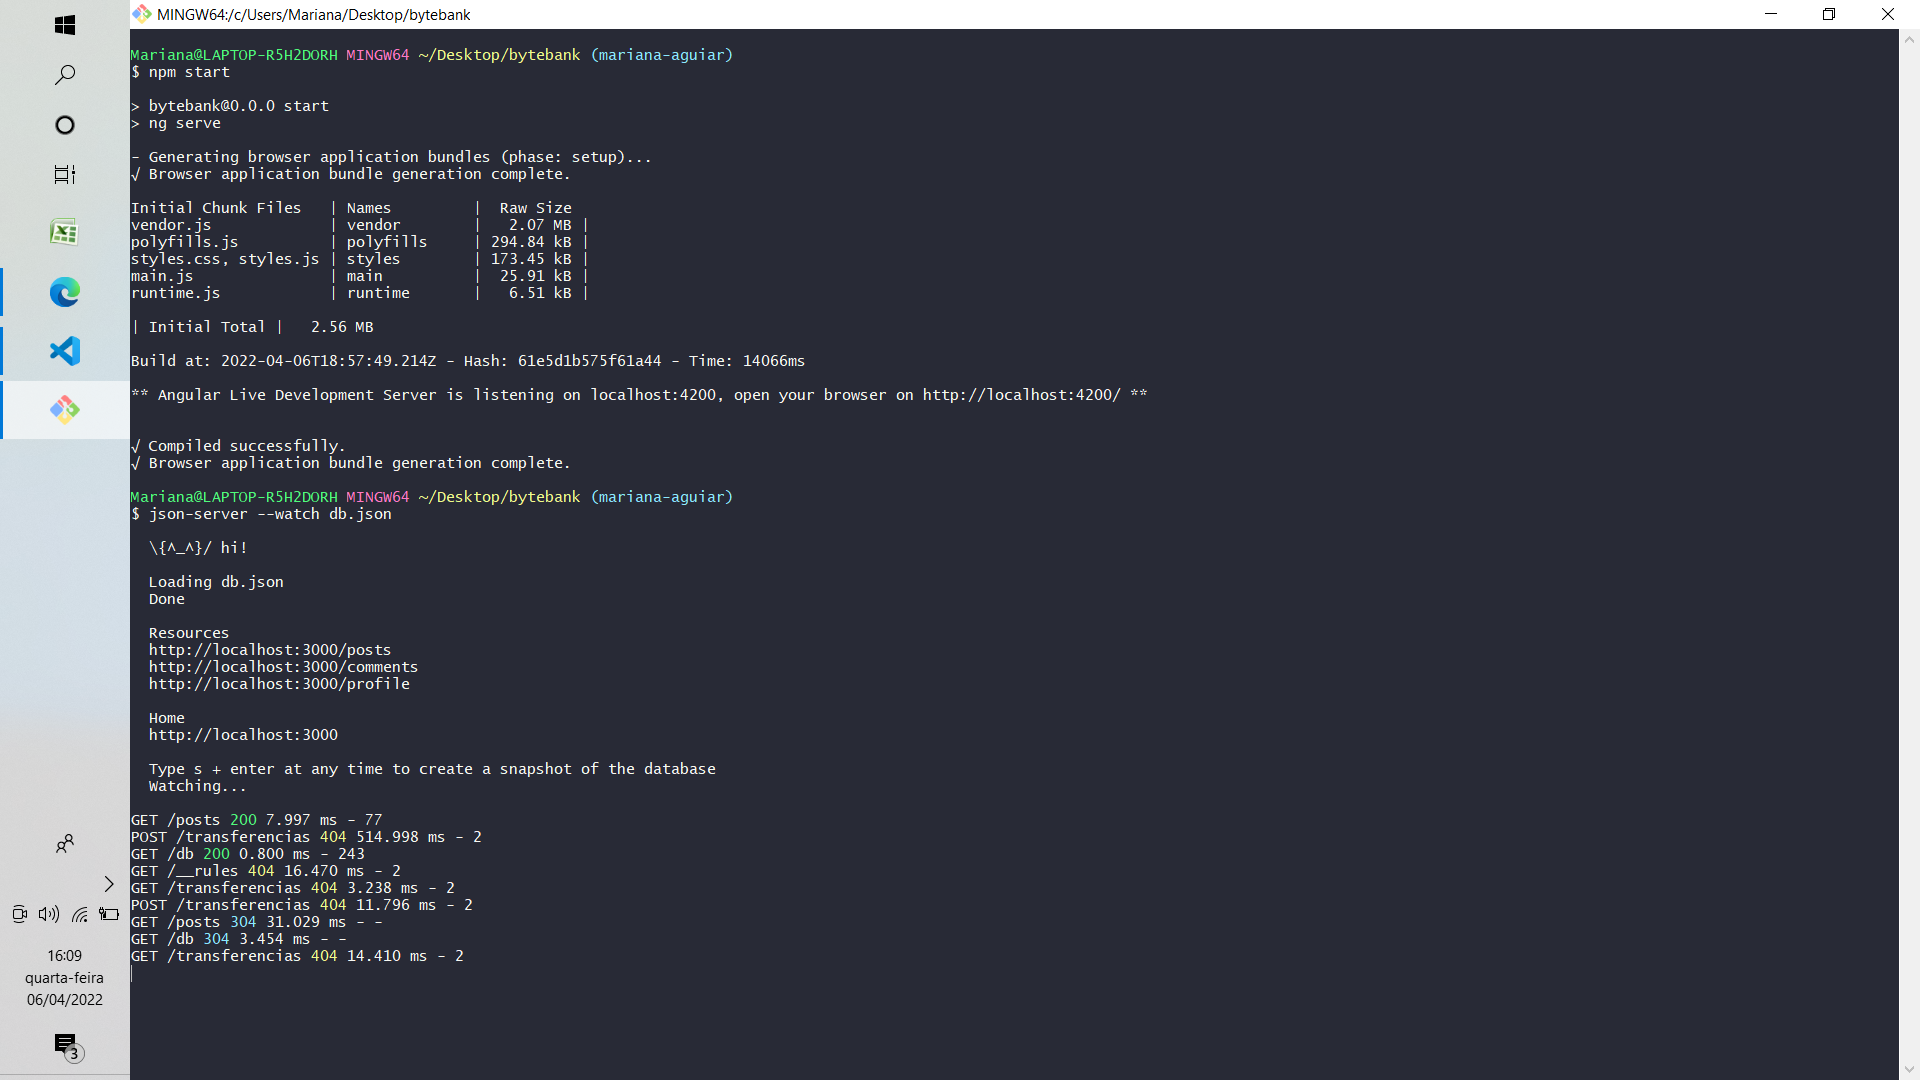Click http://localhost:3000/profile resource line
1920x1080 pixels.
coord(279,684)
